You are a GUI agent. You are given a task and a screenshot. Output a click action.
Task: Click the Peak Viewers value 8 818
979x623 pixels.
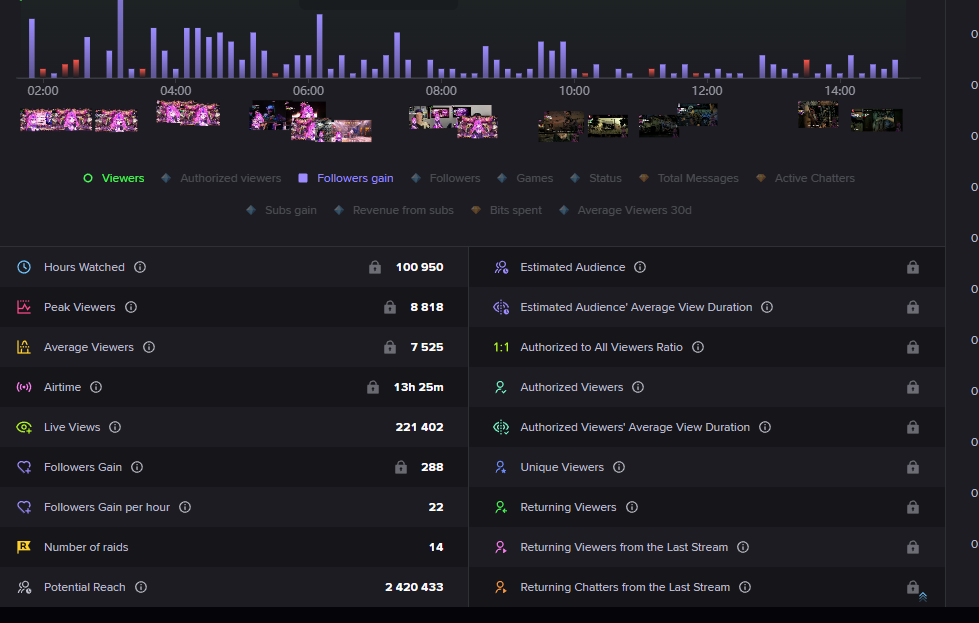point(427,307)
